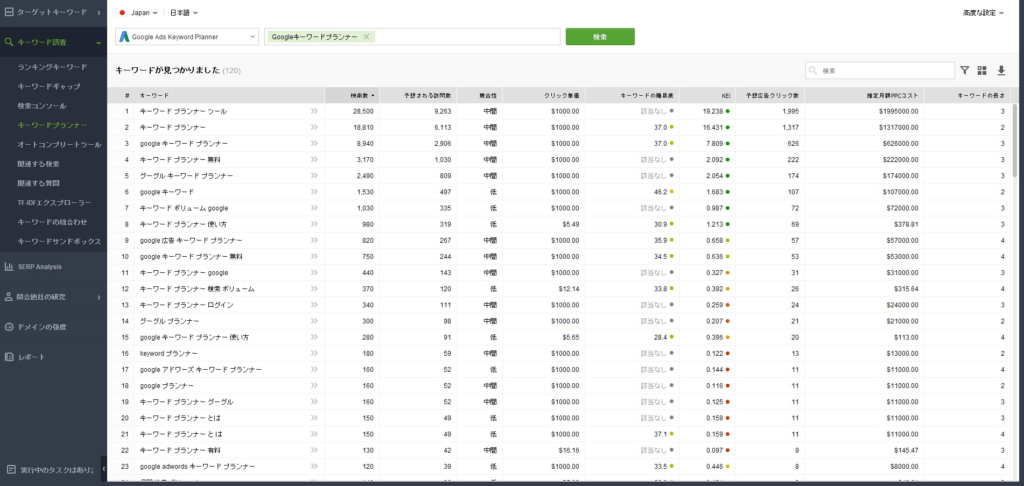Select the keyword cell キーワード プランナー 無料 row 4
Screen dimensions: 1024x486
coord(180,159)
